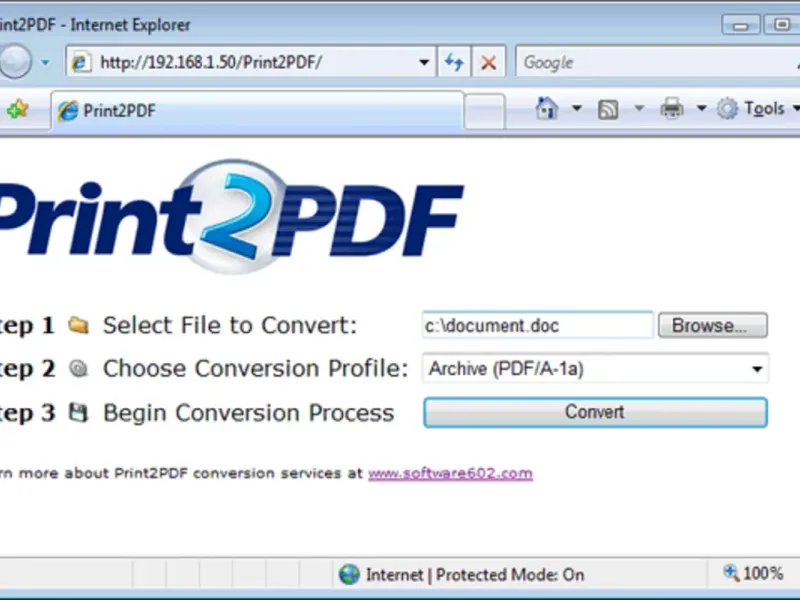Click the refresh arrows icon beside address bar
The height and width of the screenshot is (600, 800).
pyautogui.click(x=454, y=62)
